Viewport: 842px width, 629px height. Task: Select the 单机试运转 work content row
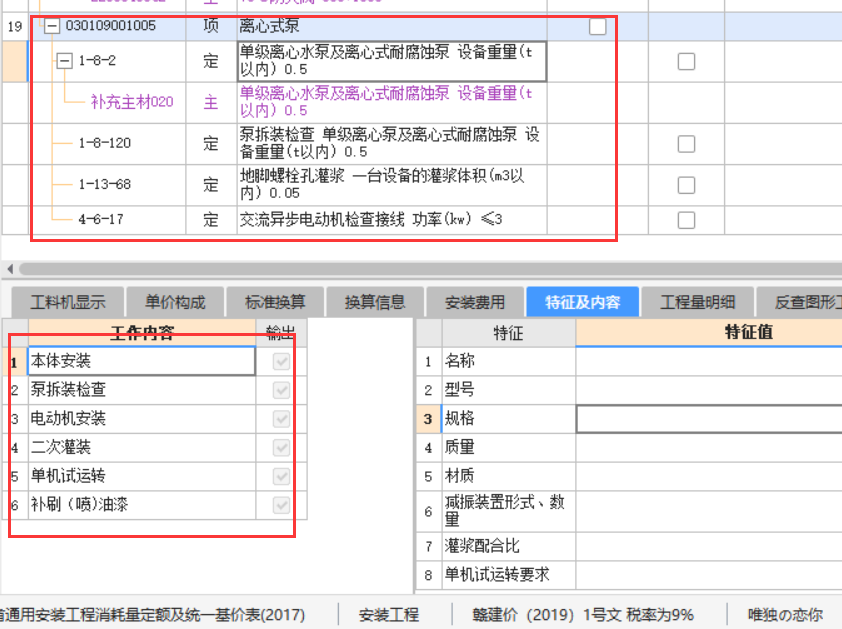click(142, 476)
